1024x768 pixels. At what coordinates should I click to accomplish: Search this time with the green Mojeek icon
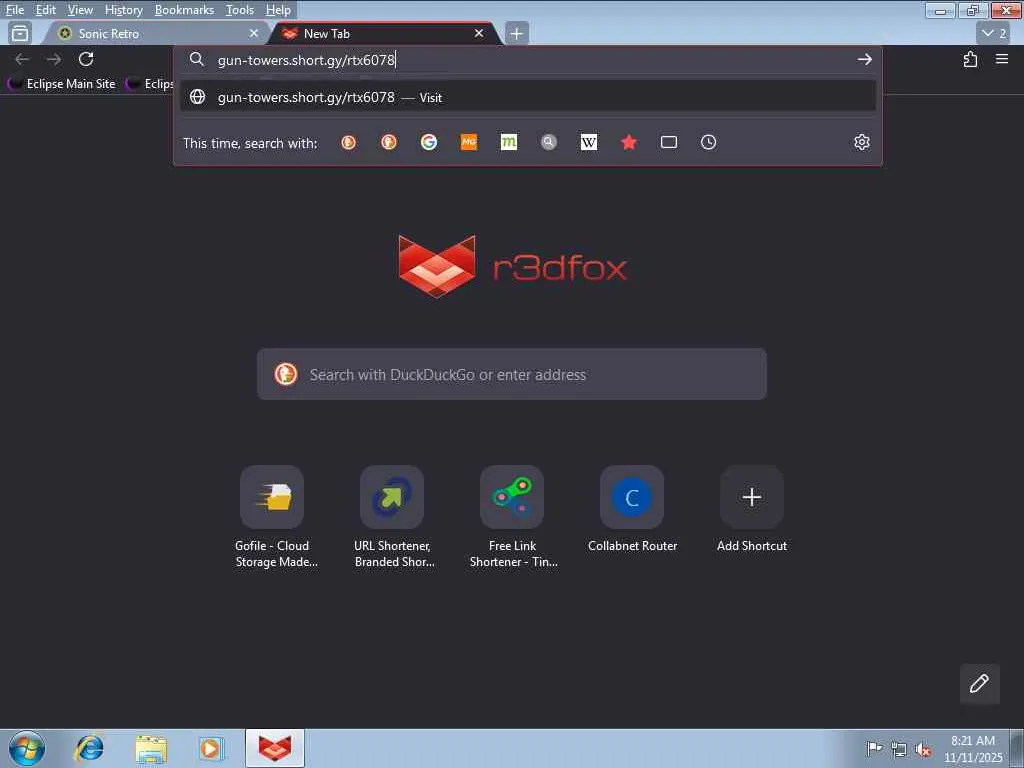point(509,142)
